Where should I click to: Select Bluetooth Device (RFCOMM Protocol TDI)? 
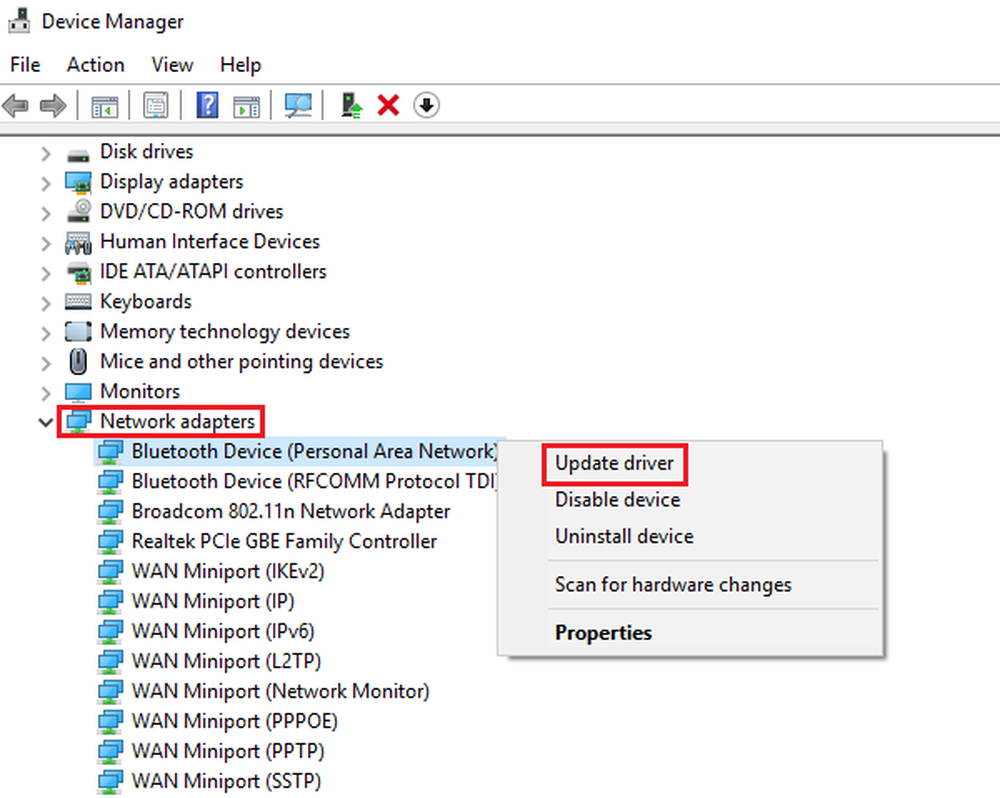tap(314, 481)
